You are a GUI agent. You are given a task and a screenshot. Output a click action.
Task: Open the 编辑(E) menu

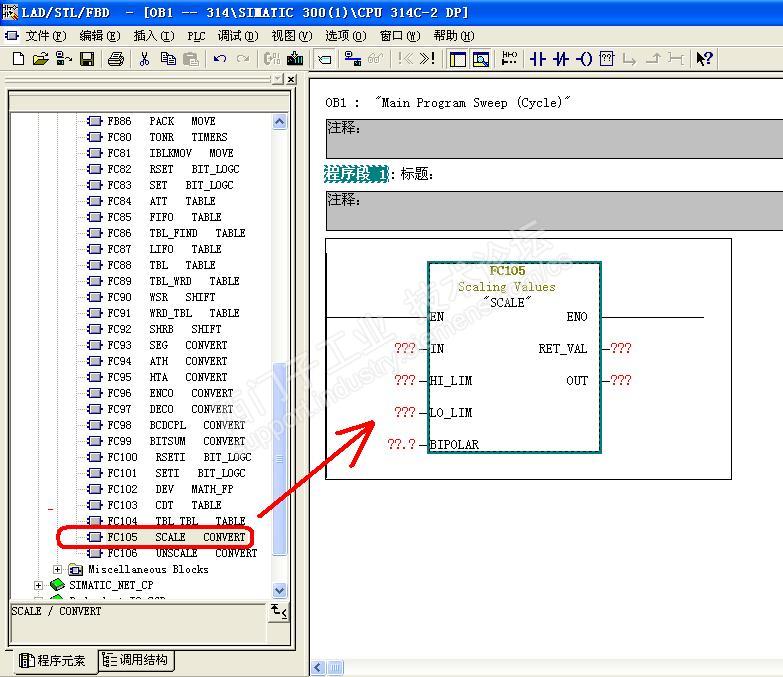[100, 35]
